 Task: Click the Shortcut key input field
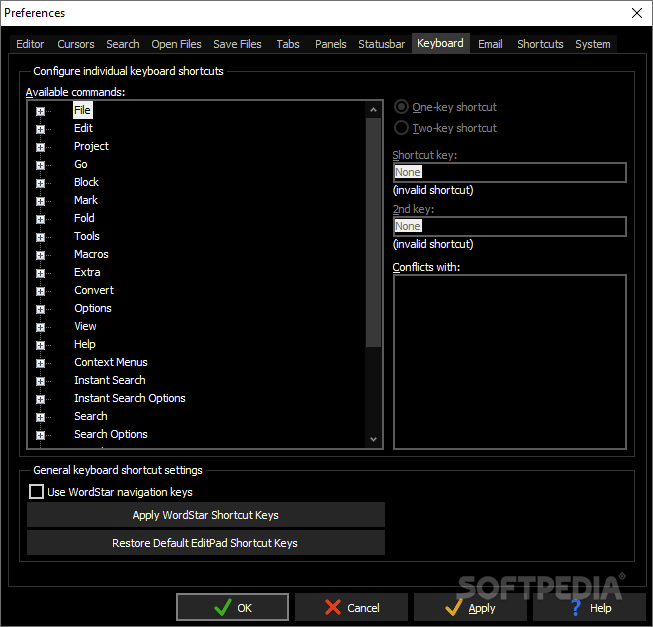[510, 172]
